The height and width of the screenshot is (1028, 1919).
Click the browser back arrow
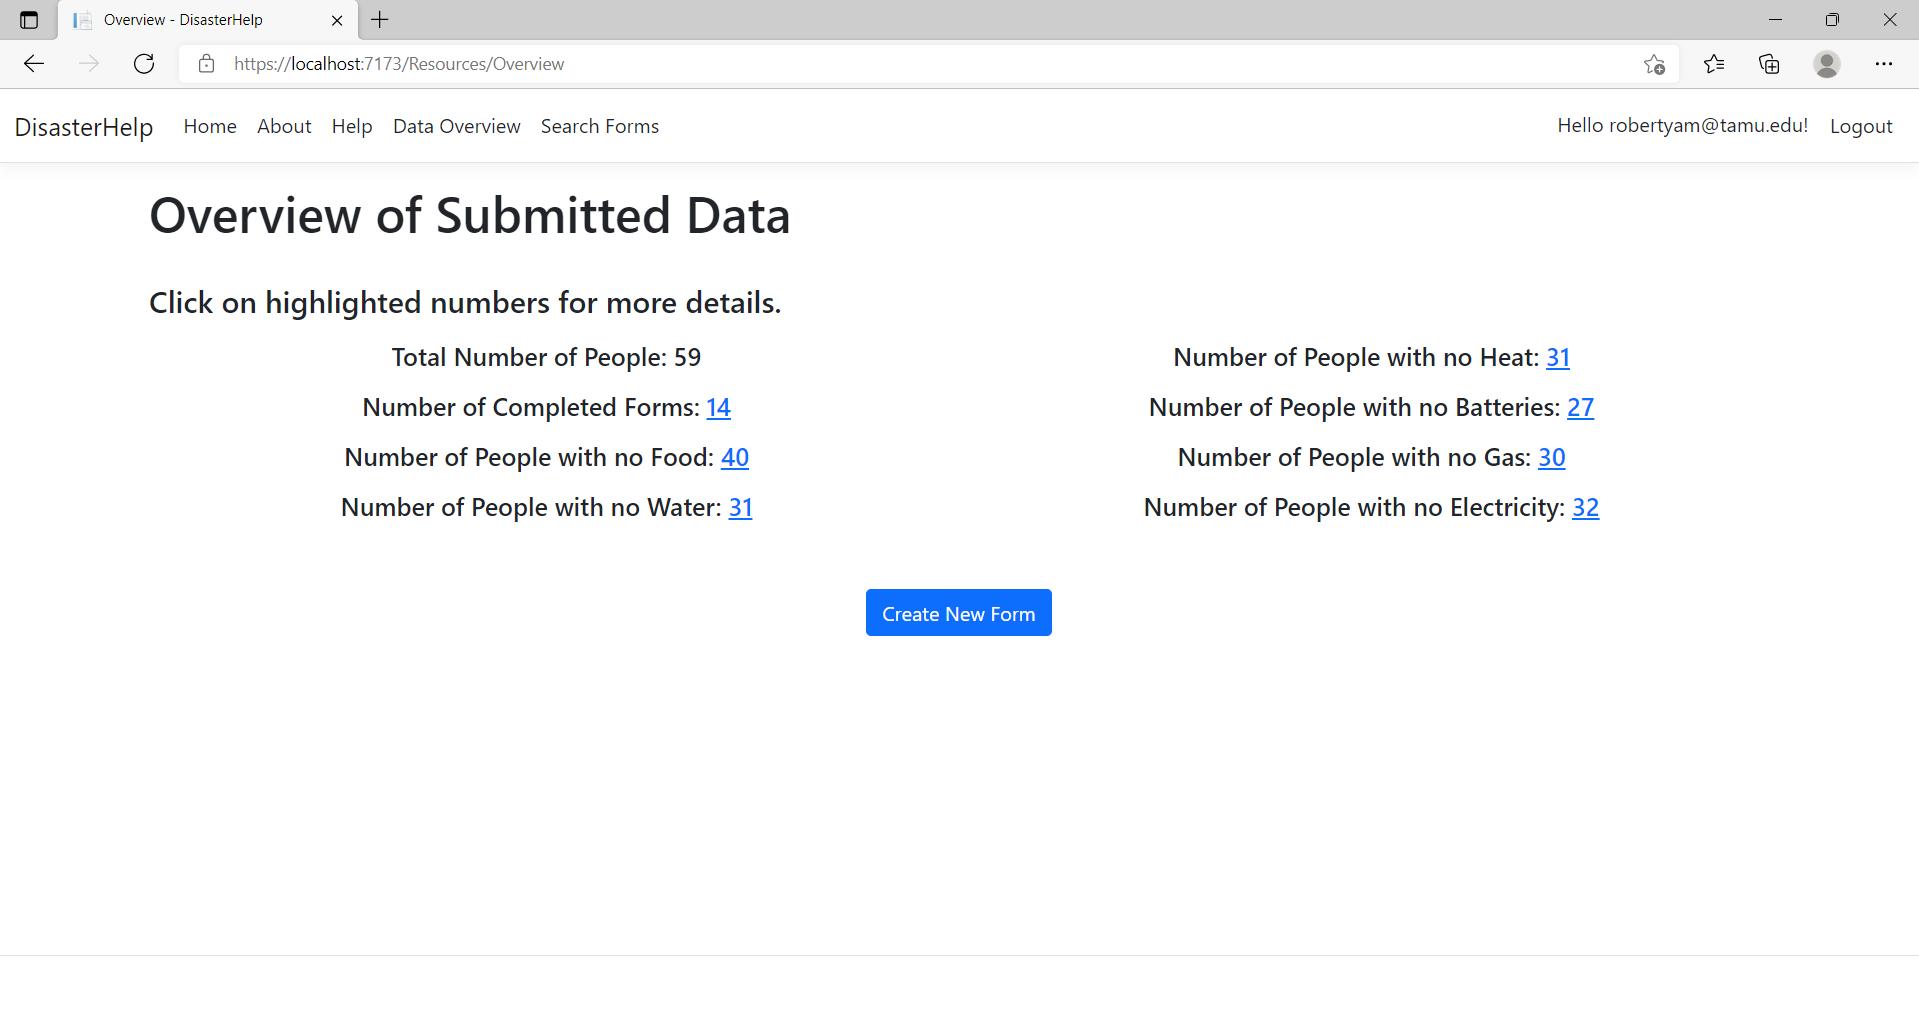pyautogui.click(x=34, y=64)
